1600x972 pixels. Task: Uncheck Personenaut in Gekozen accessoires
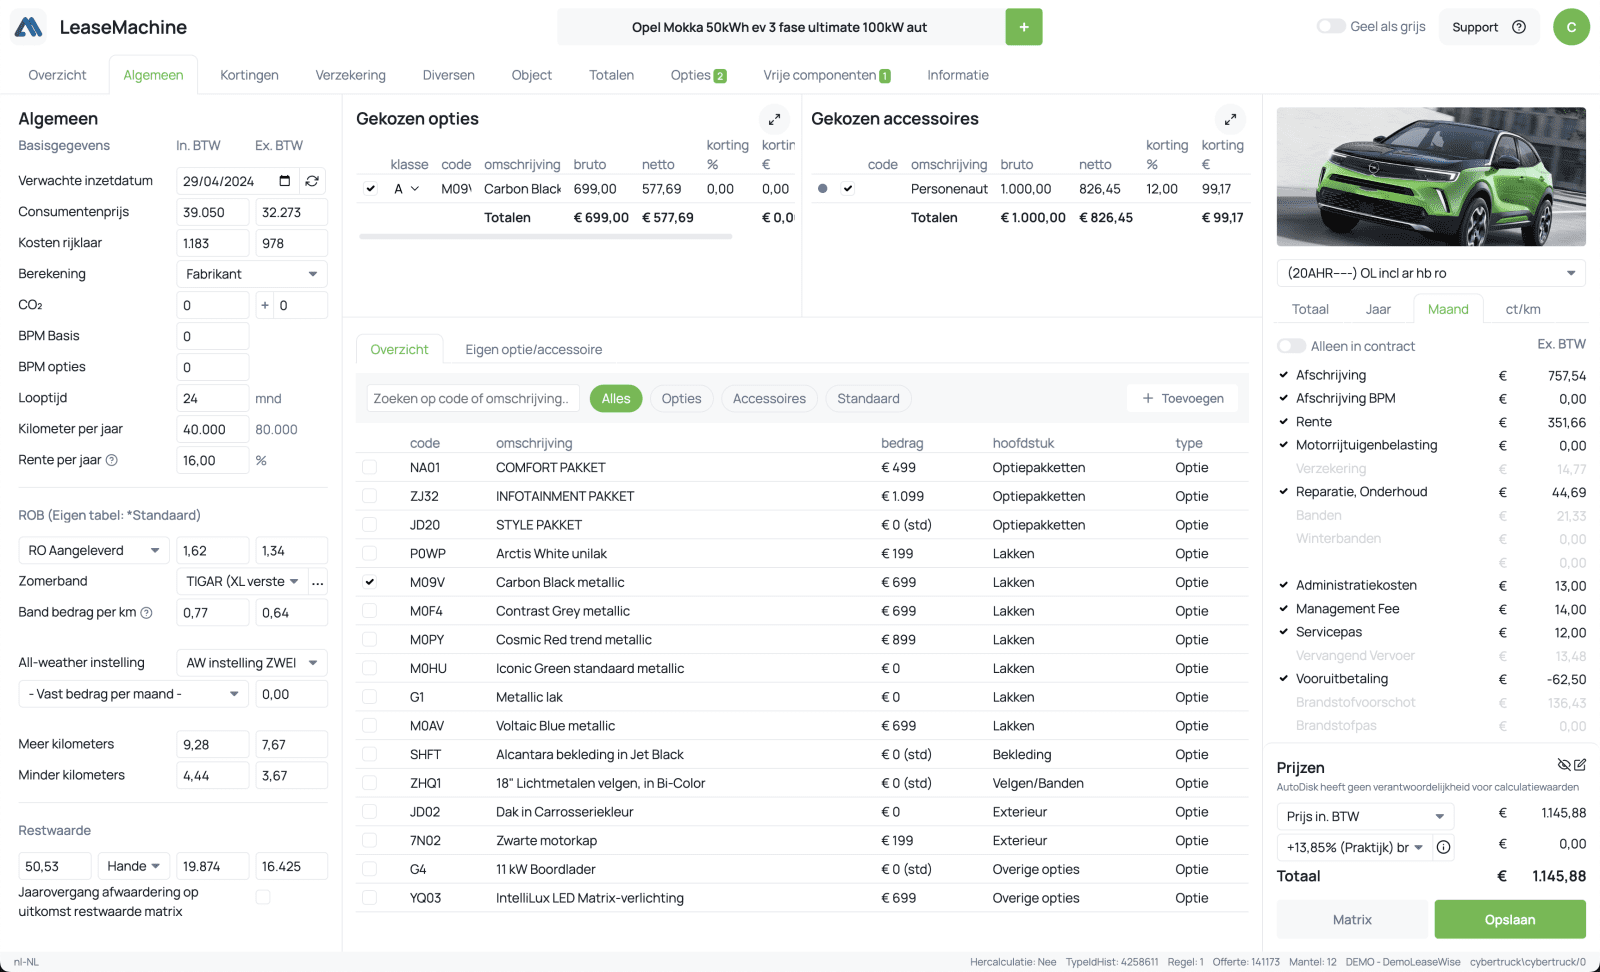(x=848, y=188)
